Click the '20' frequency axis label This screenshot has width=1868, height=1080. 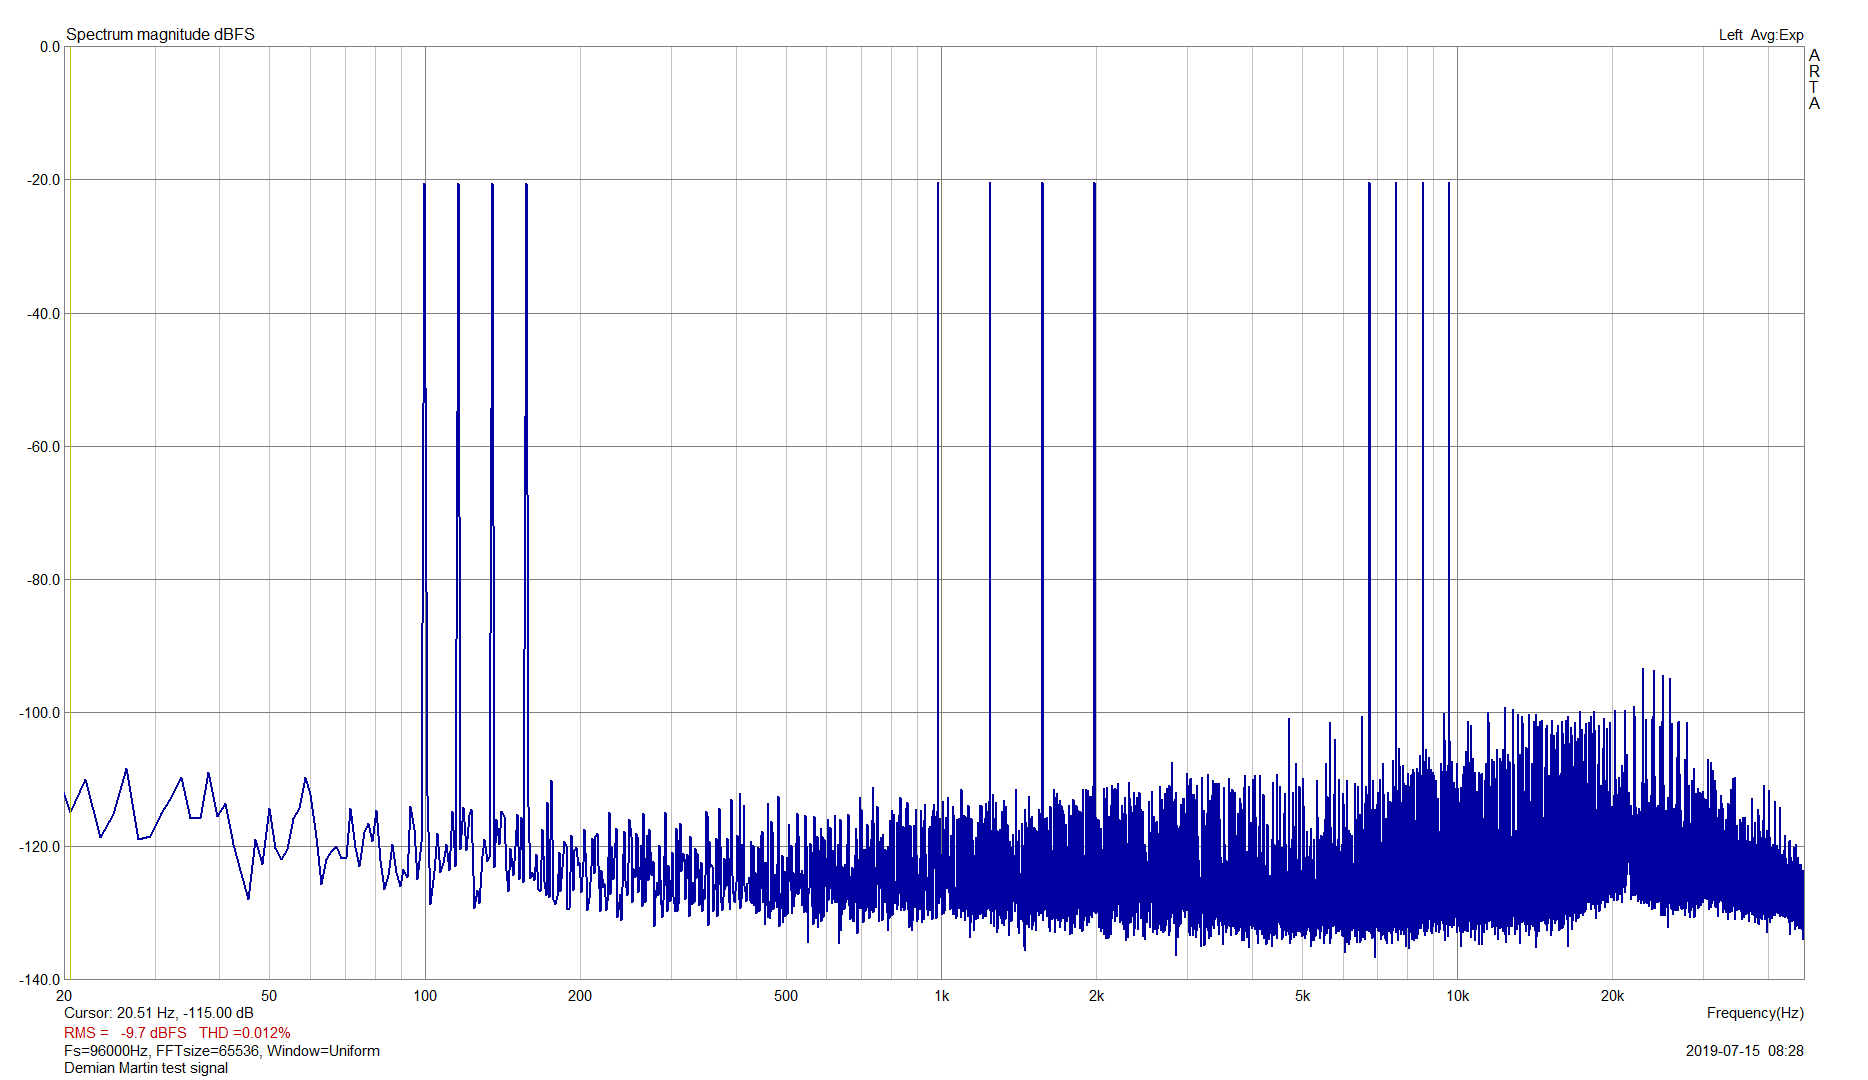coord(64,996)
